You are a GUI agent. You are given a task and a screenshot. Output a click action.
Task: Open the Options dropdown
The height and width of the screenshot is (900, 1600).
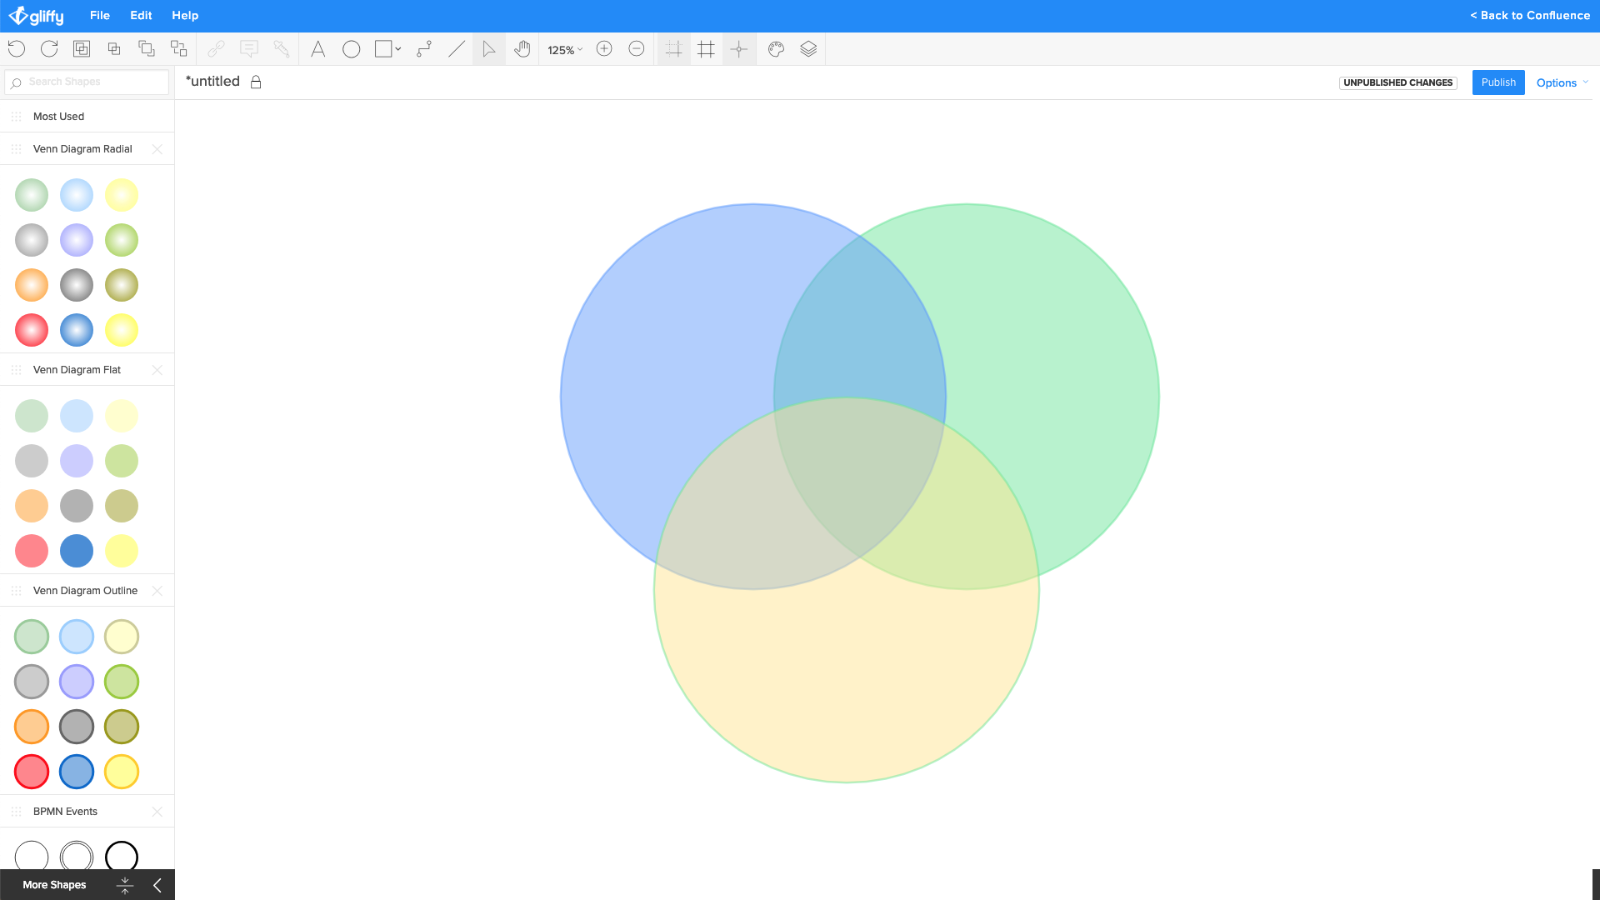pyautogui.click(x=1560, y=83)
